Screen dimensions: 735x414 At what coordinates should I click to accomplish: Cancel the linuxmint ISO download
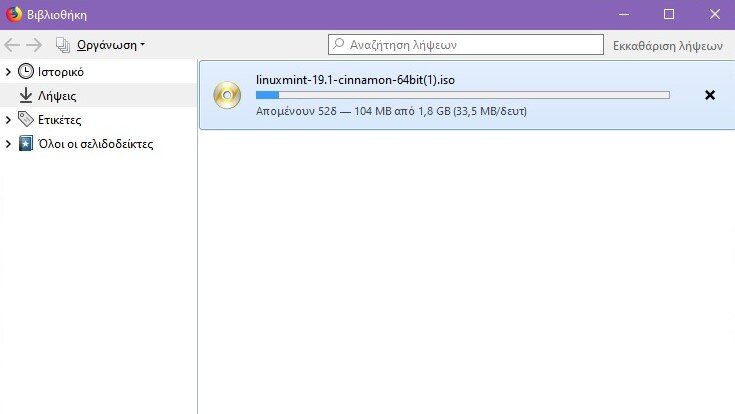tap(710, 95)
